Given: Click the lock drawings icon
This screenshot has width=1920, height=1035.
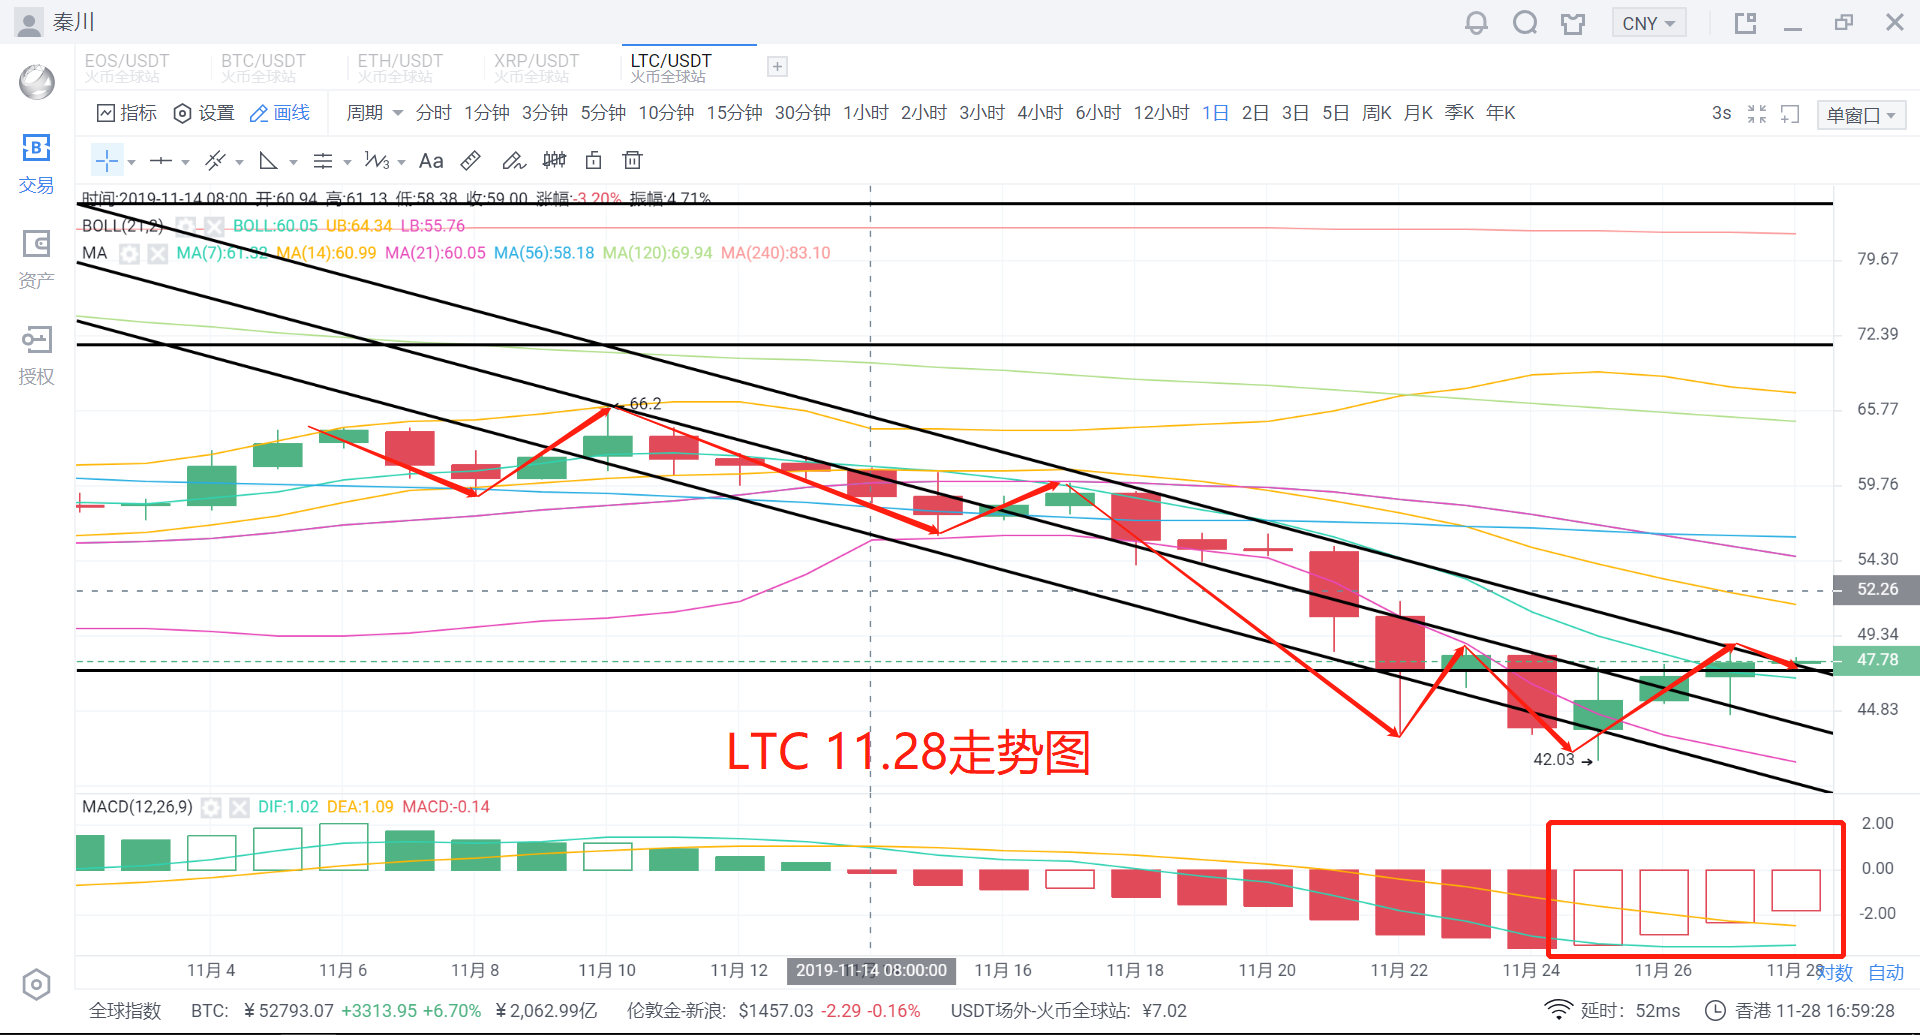Looking at the screenshot, I should coord(594,160).
